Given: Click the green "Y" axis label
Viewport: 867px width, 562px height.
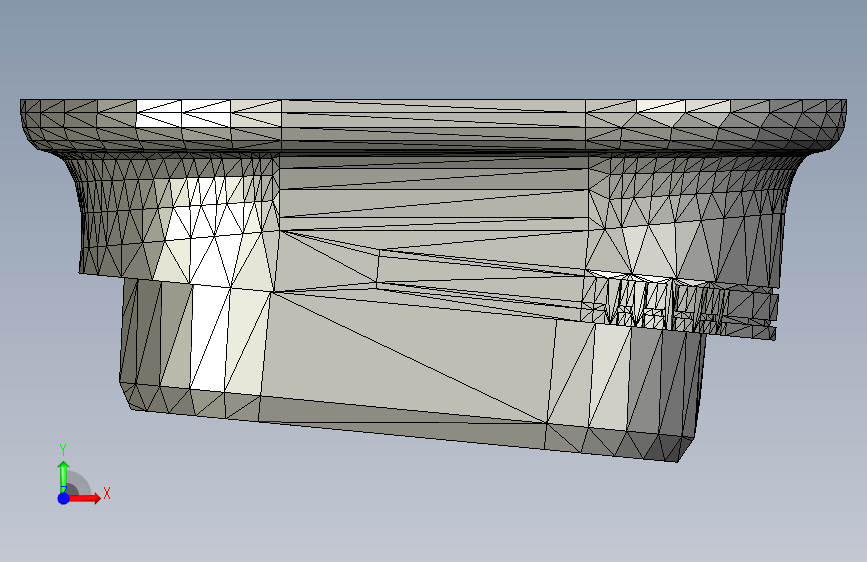Looking at the screenshot, I should point(63,450).
